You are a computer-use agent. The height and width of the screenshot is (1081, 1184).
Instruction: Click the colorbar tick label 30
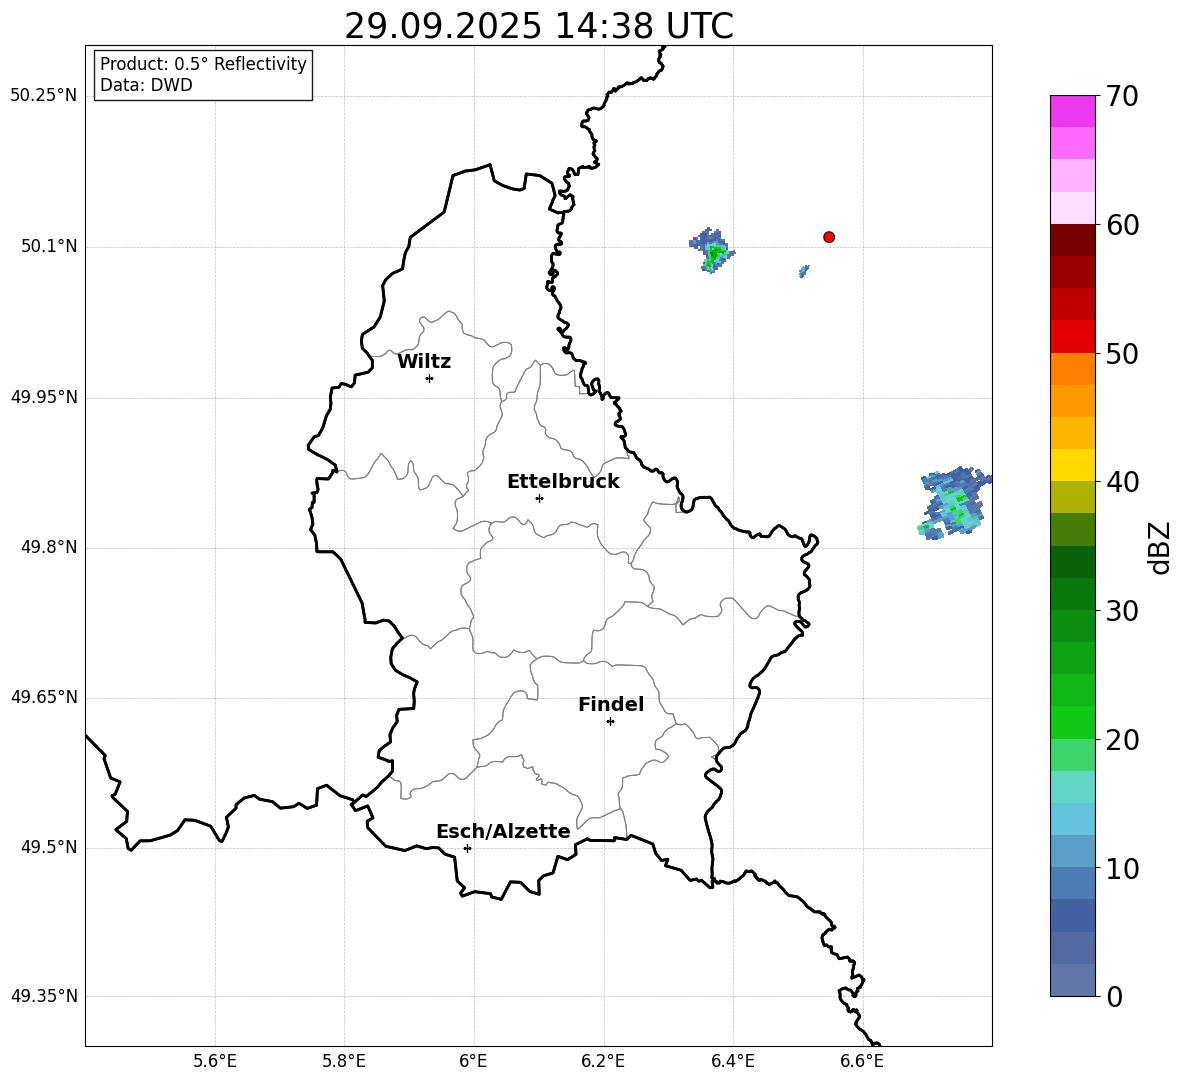1122,611
